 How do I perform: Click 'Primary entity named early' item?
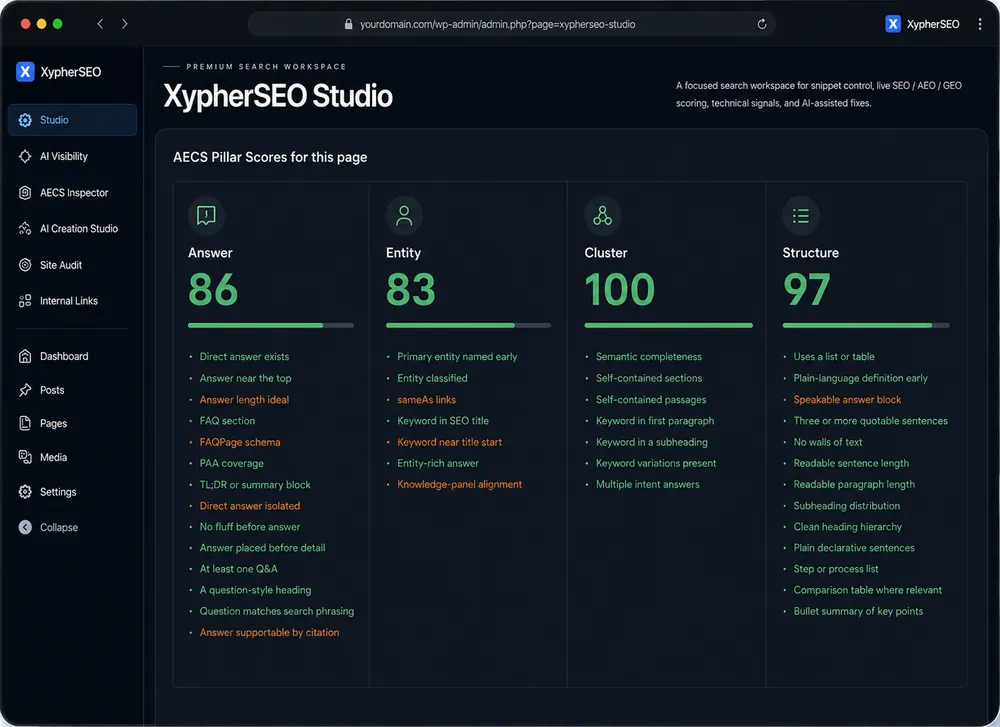tap(457, 356)
